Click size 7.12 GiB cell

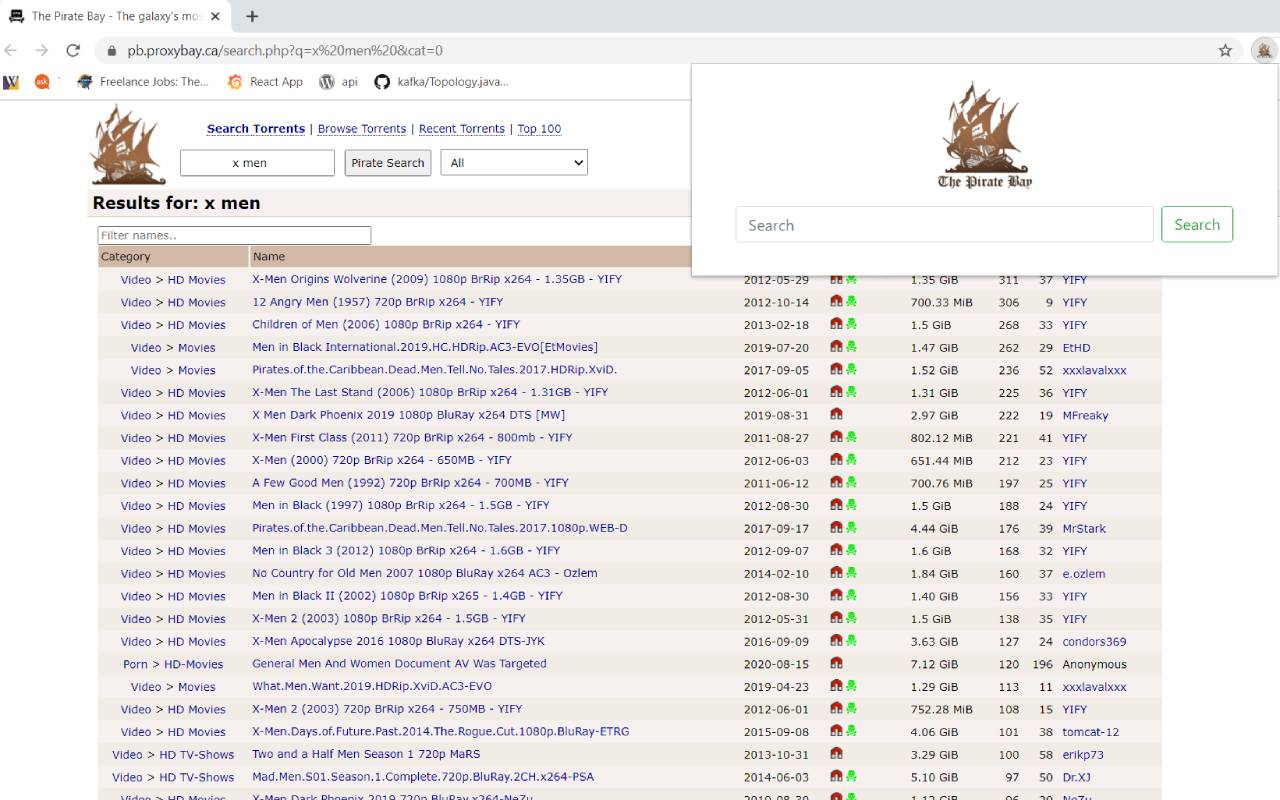tap(934, 664)
